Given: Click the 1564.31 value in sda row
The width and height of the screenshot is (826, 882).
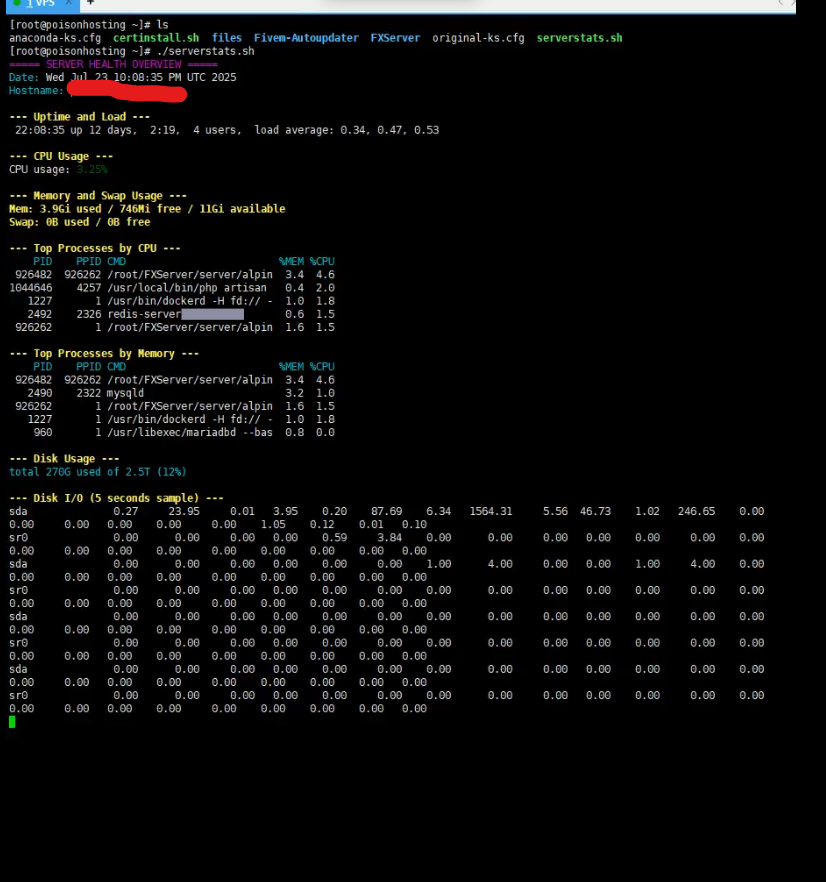Looking at the screenshot, I should (491, 511).
